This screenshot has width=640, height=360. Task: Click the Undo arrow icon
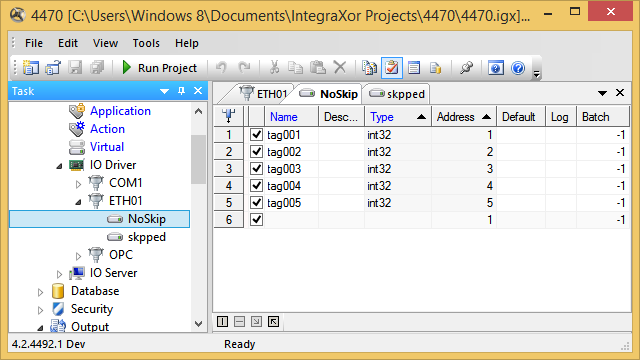click(x=222, y=67)
